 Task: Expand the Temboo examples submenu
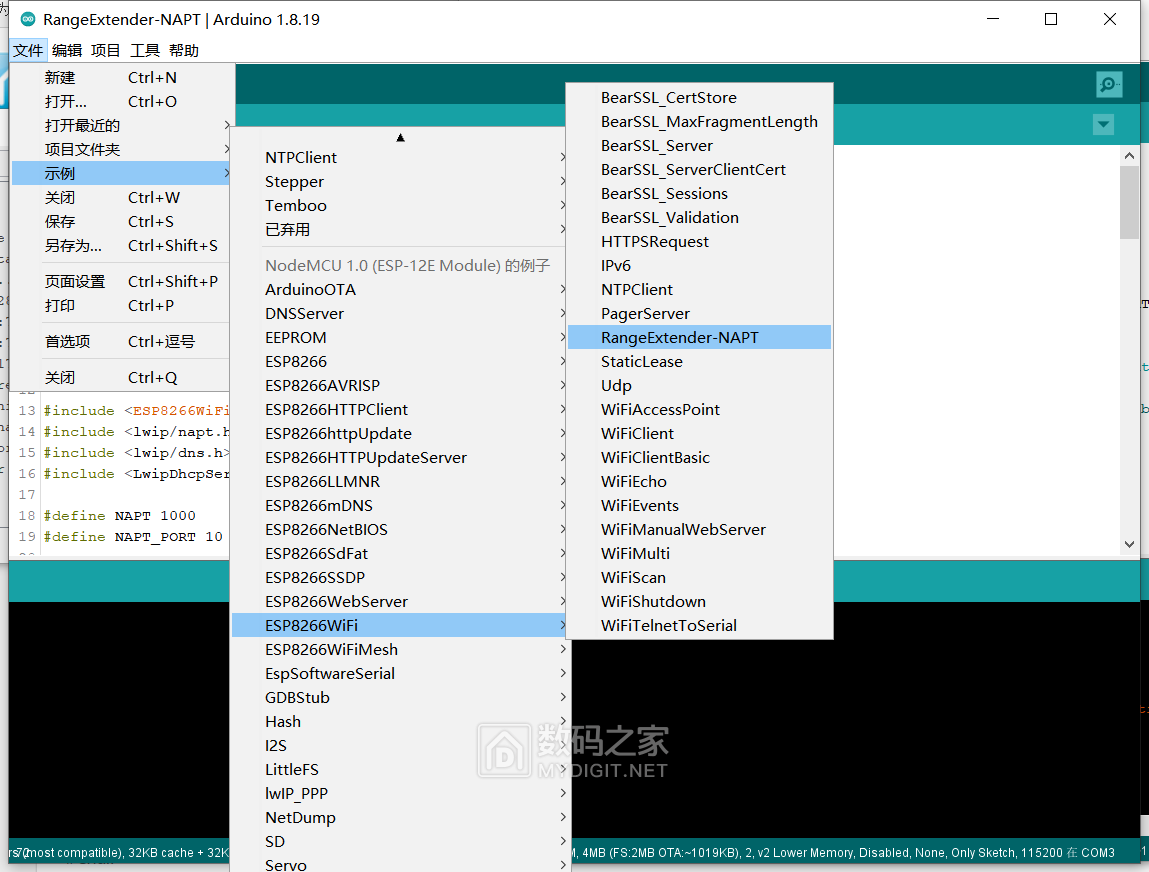400,206
